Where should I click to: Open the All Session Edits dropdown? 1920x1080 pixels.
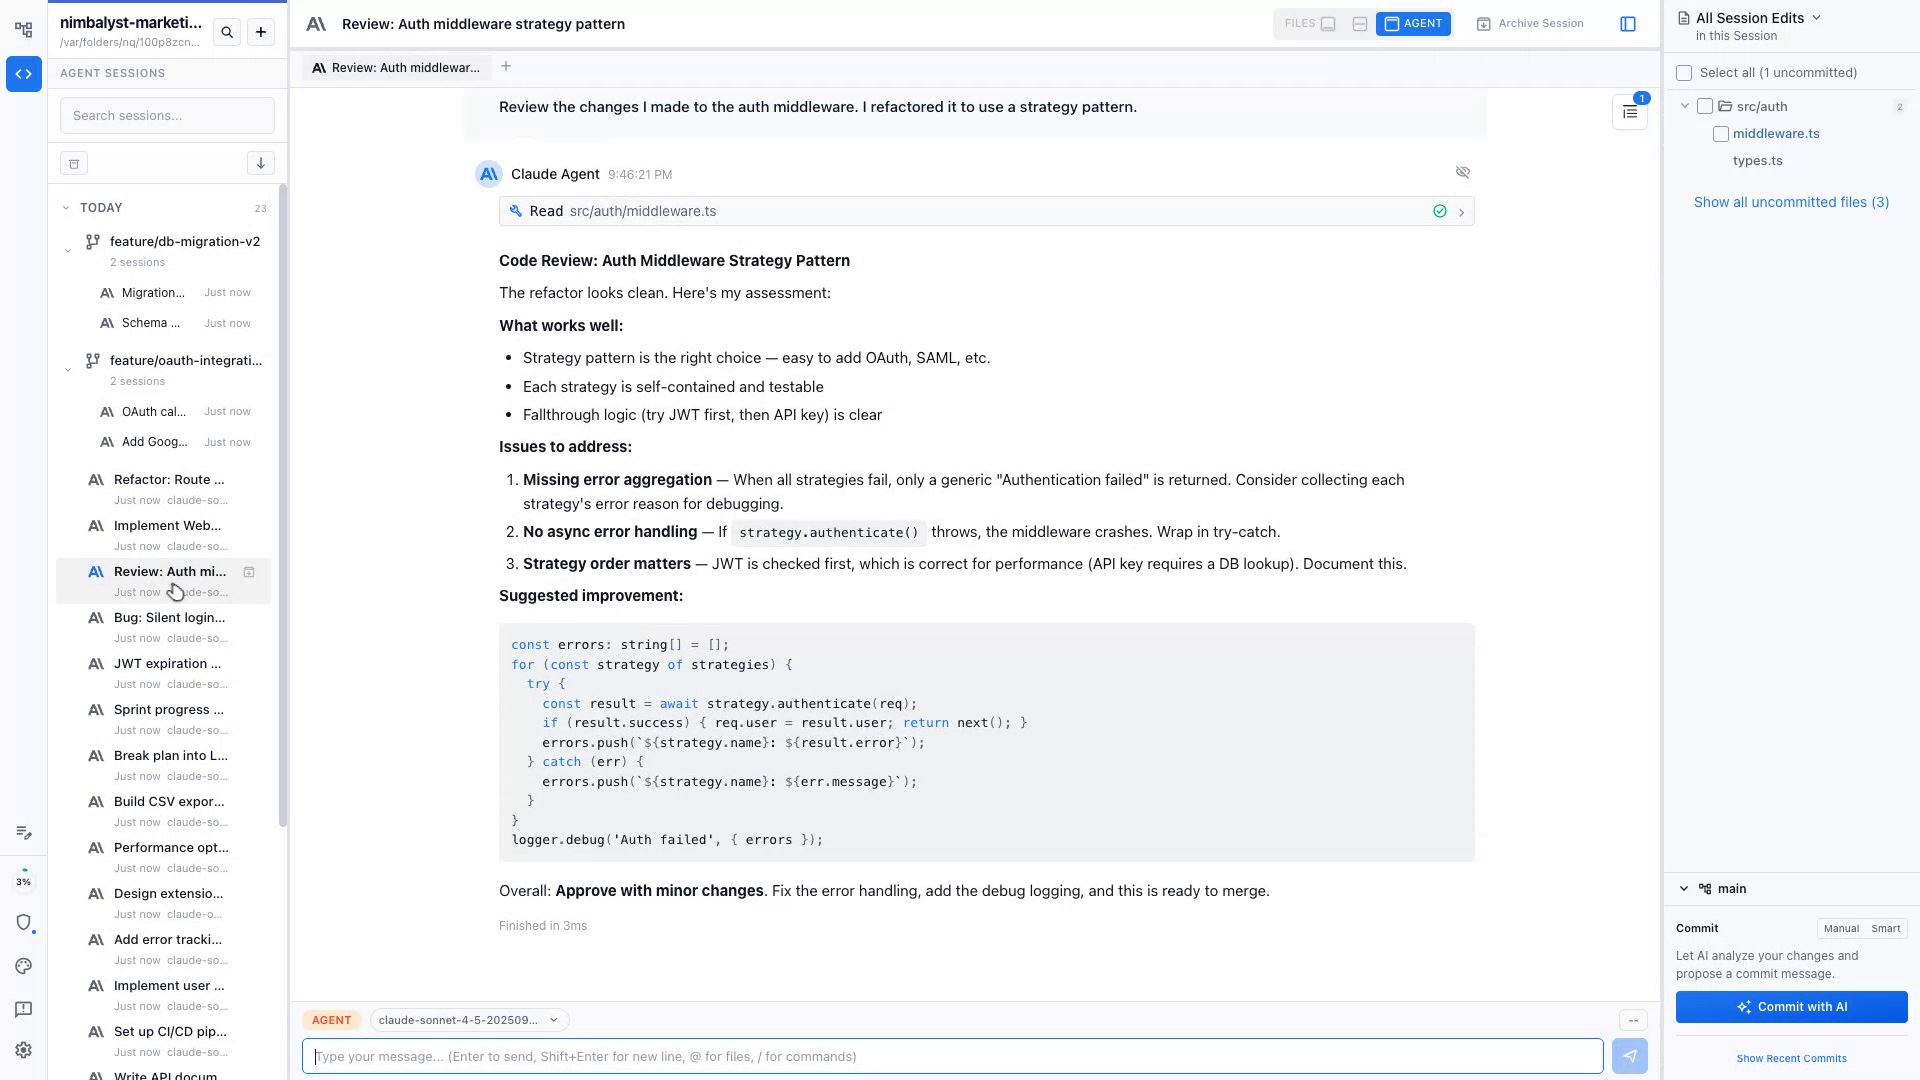pos(1817,17)
